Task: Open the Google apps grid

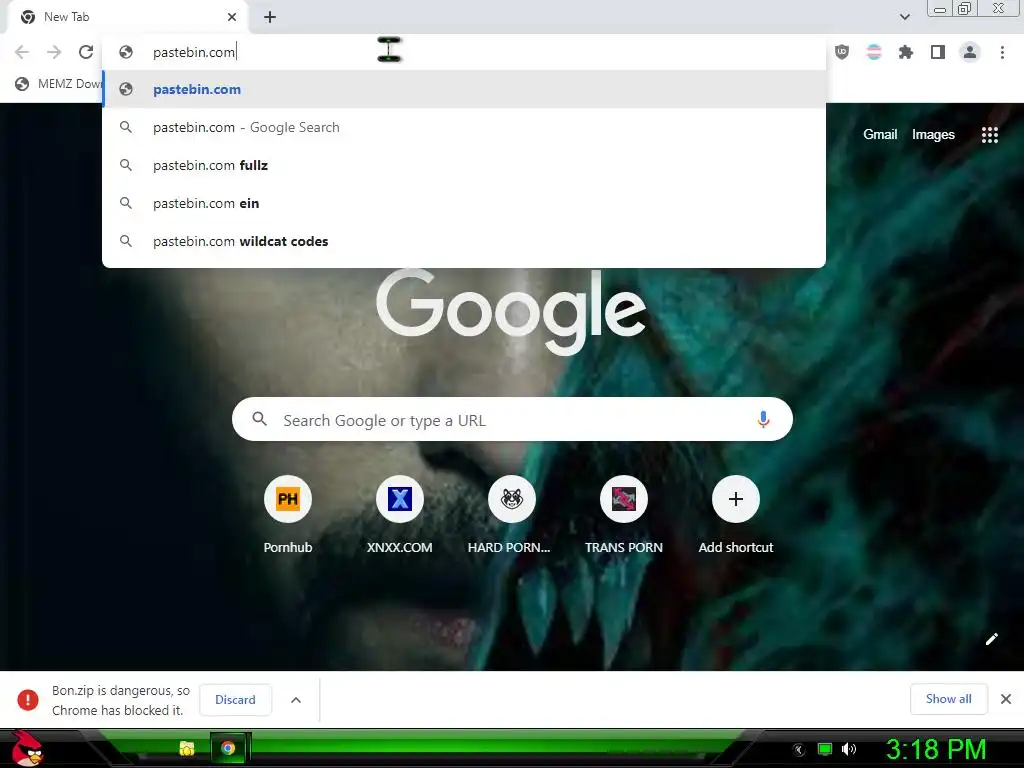Action: coord(989,135)
